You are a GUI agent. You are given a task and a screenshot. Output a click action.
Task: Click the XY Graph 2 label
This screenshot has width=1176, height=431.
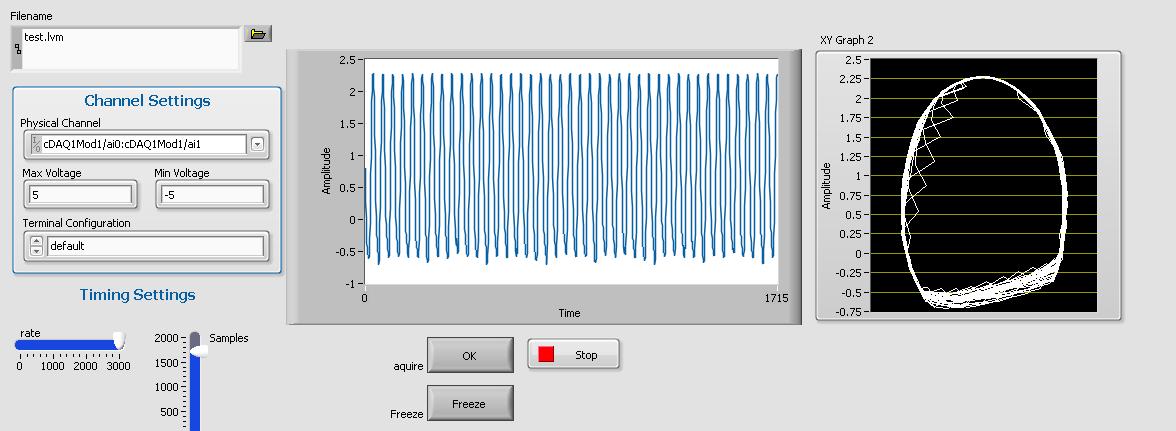pos(847,40)
